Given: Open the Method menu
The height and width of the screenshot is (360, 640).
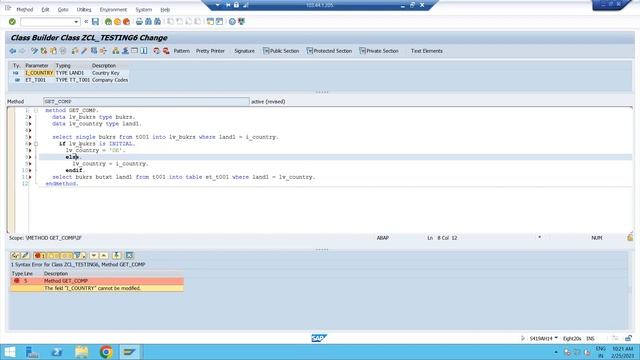Looking at the screenshot, I should pyautogui.click(x=24, y=9).
